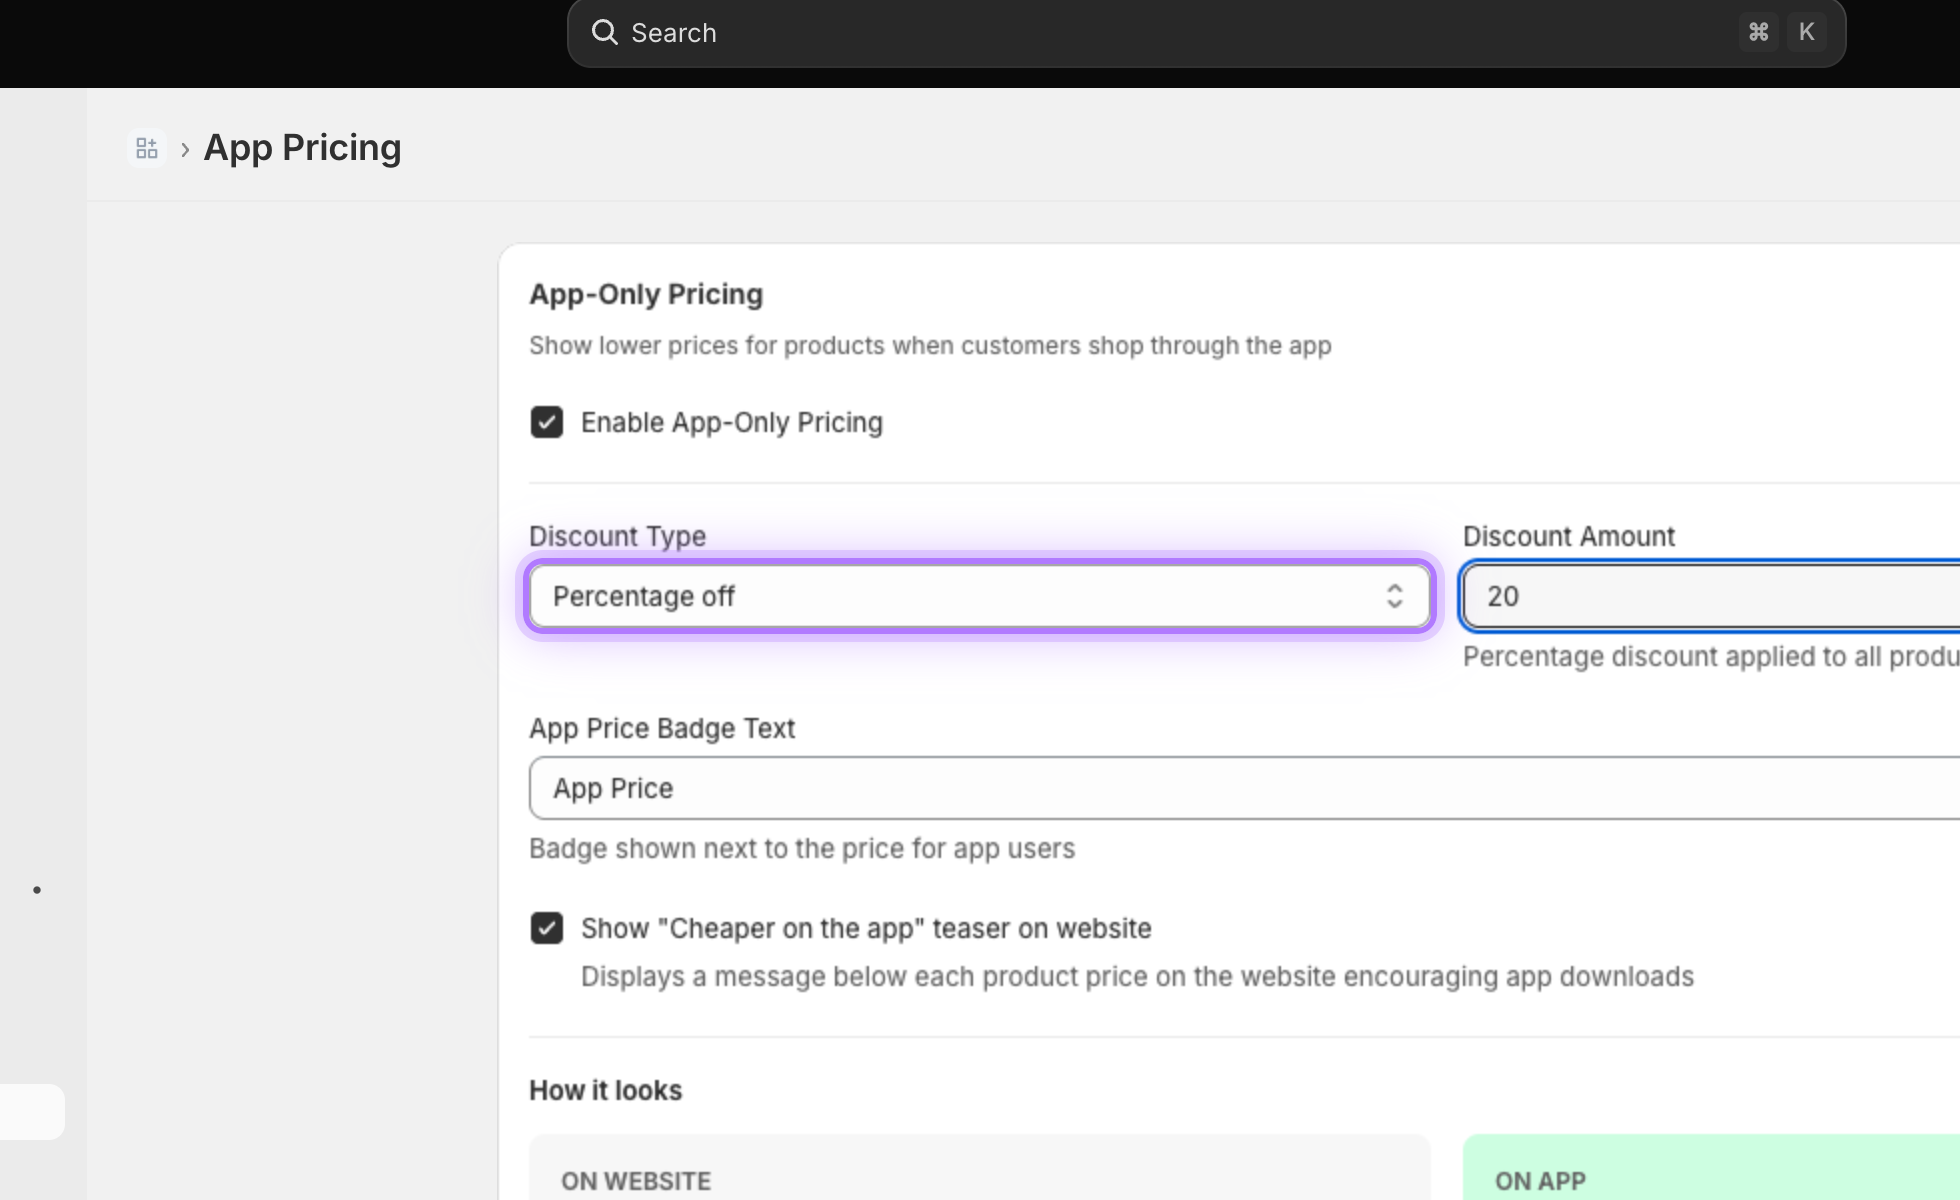1960x1200 pixels.
Task: Open the apps grid breadcrumb icon
Action: [147, 149]
